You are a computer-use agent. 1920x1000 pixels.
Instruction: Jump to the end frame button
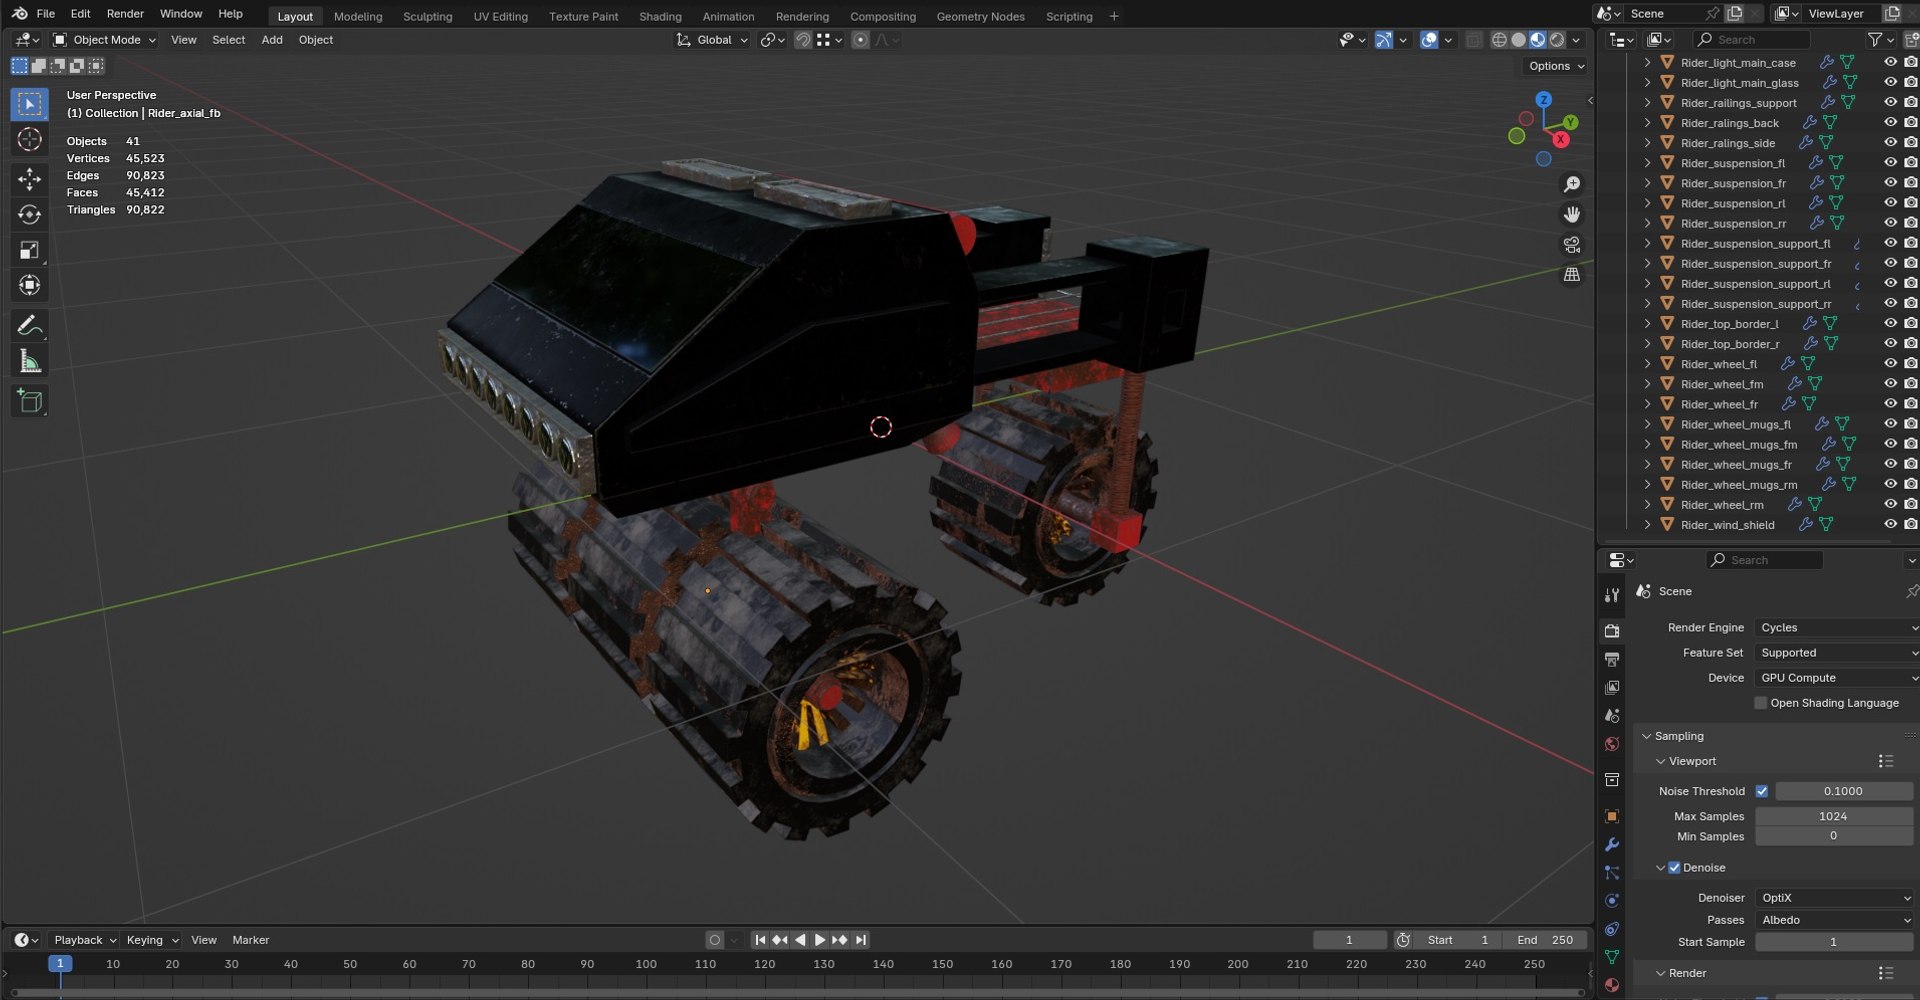(x=861, y=940)
